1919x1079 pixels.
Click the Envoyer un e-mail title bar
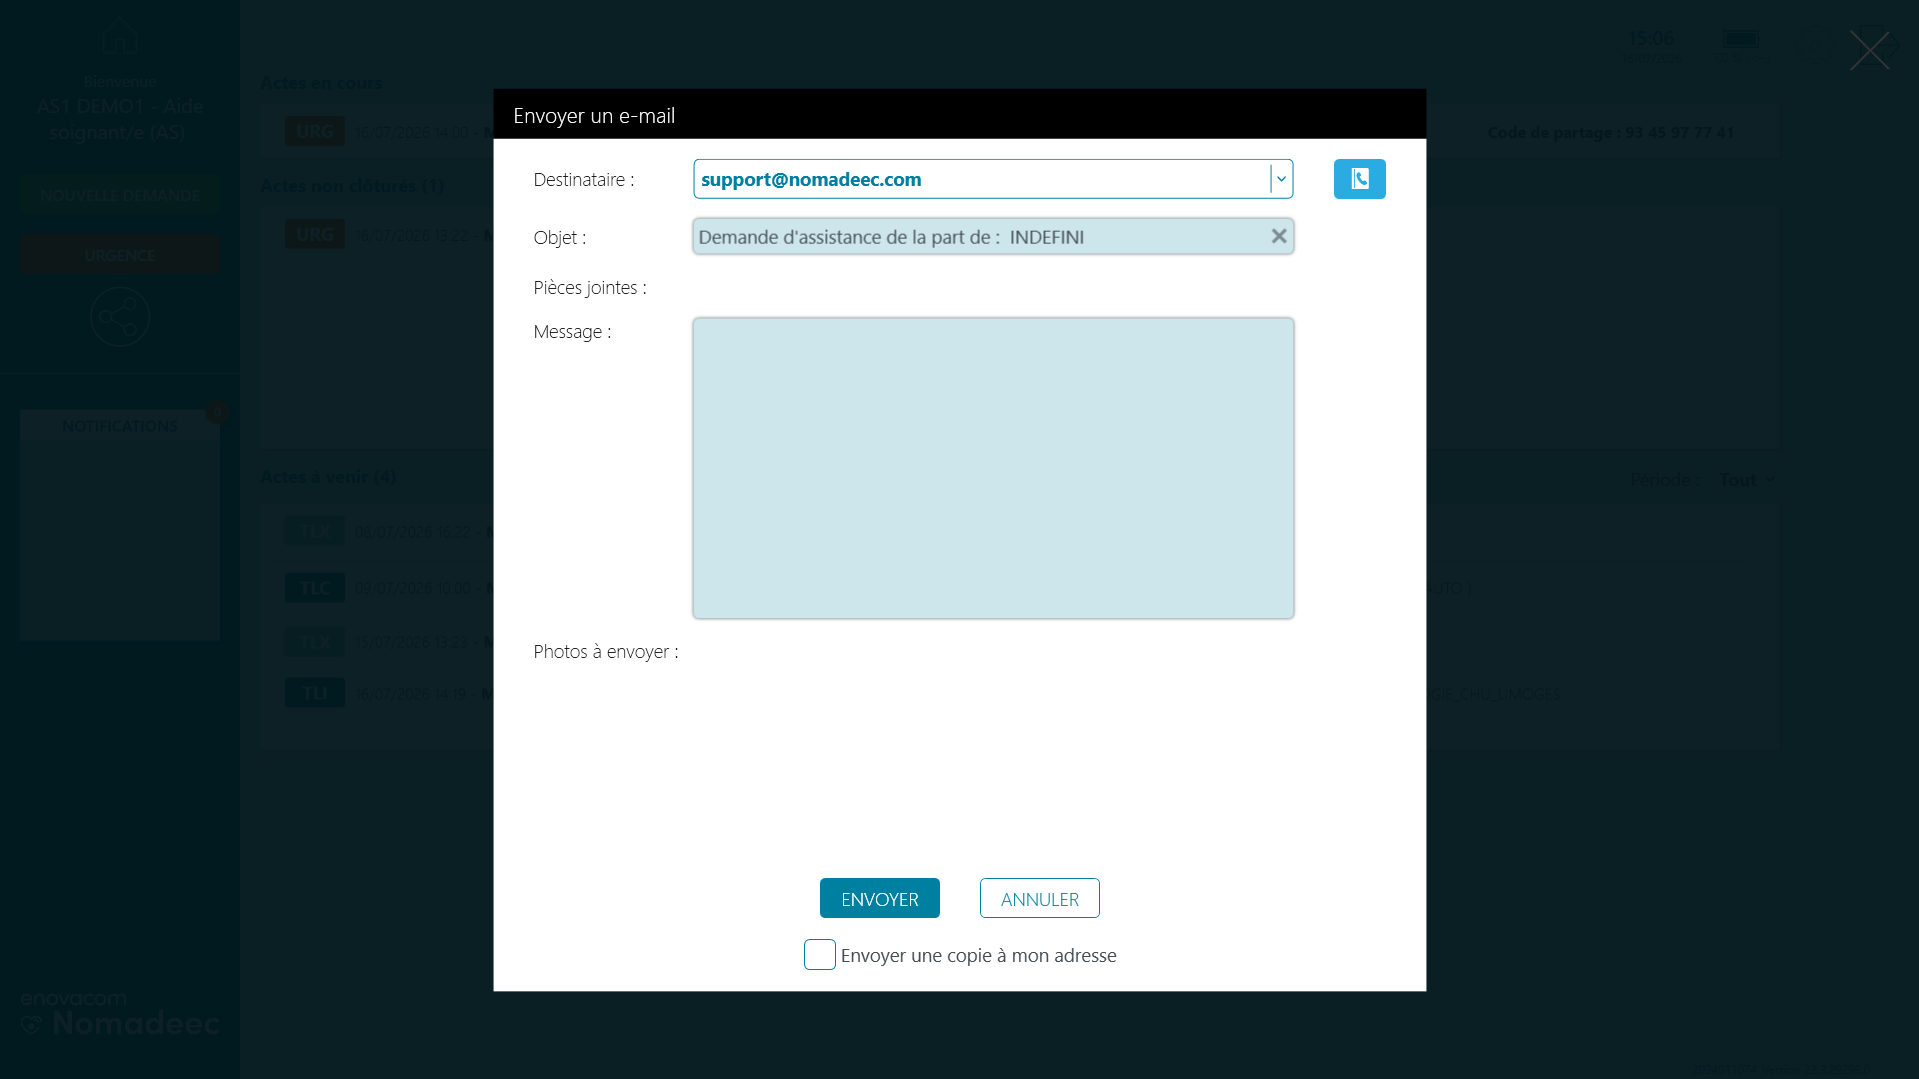pyautogui.click(x=960, y=115)
